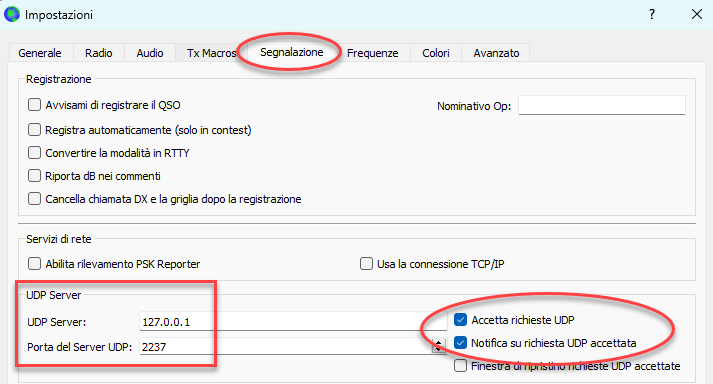Go to the Avanzato tab
Image resolution: width=713 pixels, height=384 pixels.
[496, 53]
